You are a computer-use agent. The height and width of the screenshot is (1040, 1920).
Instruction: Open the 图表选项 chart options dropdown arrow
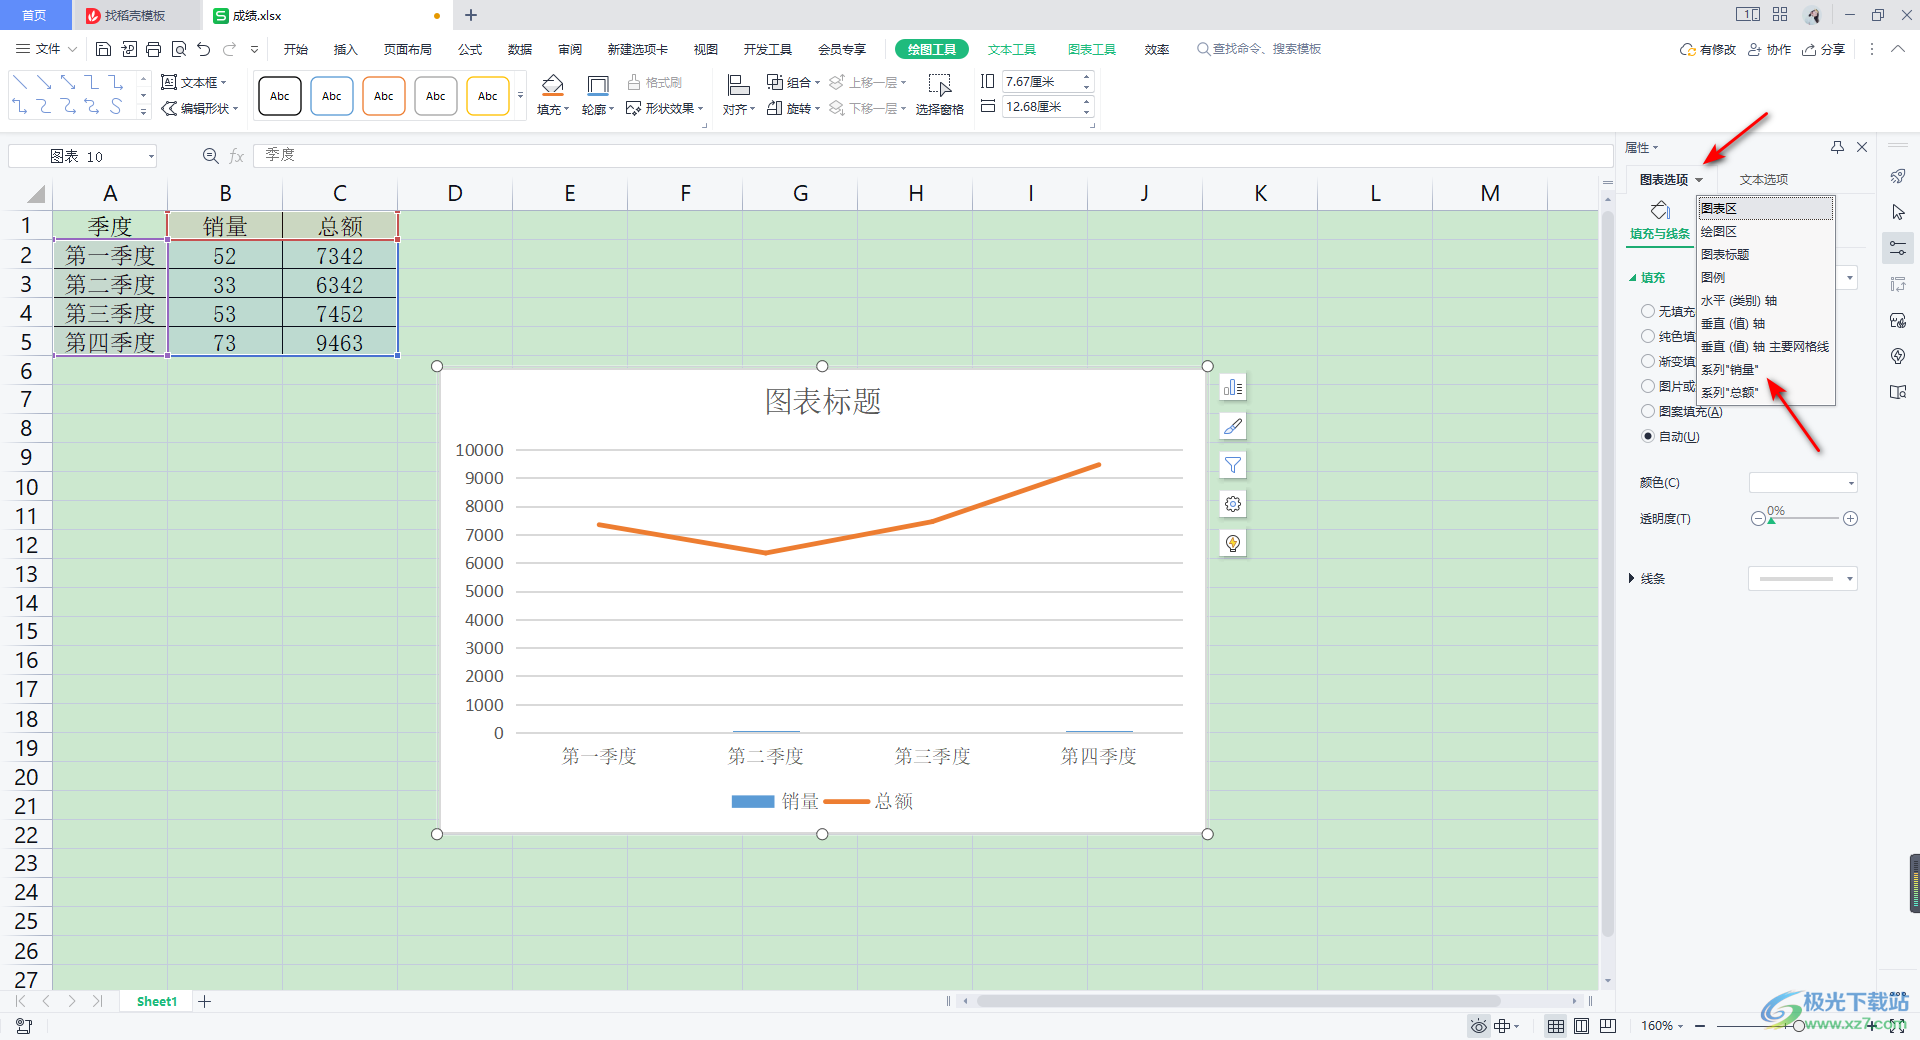pyautogui.click(x=1699, y=180)
